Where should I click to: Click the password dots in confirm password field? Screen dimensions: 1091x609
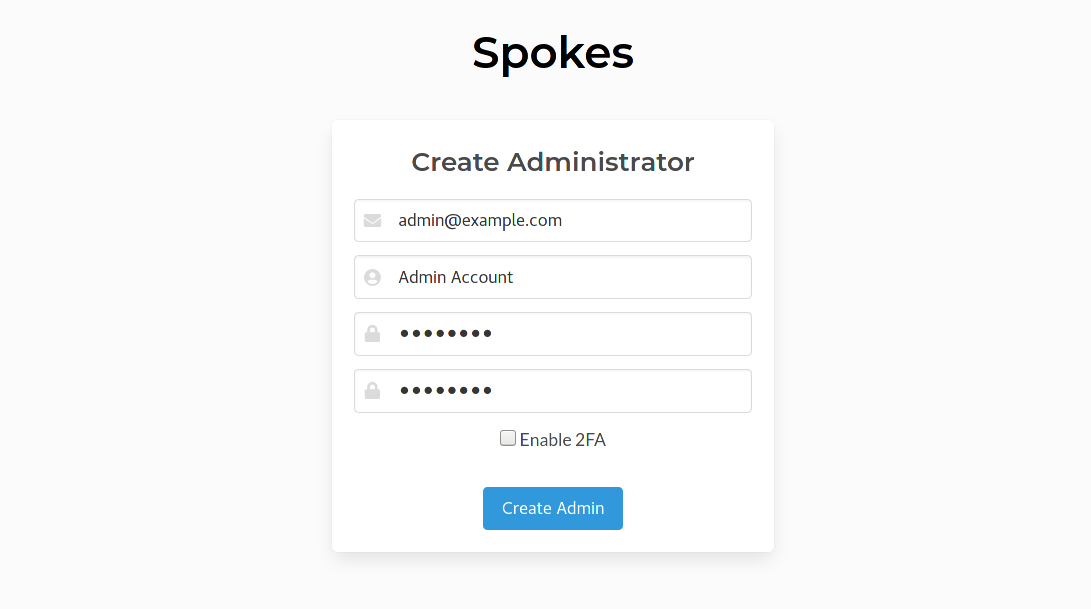(x=446, y=391)
